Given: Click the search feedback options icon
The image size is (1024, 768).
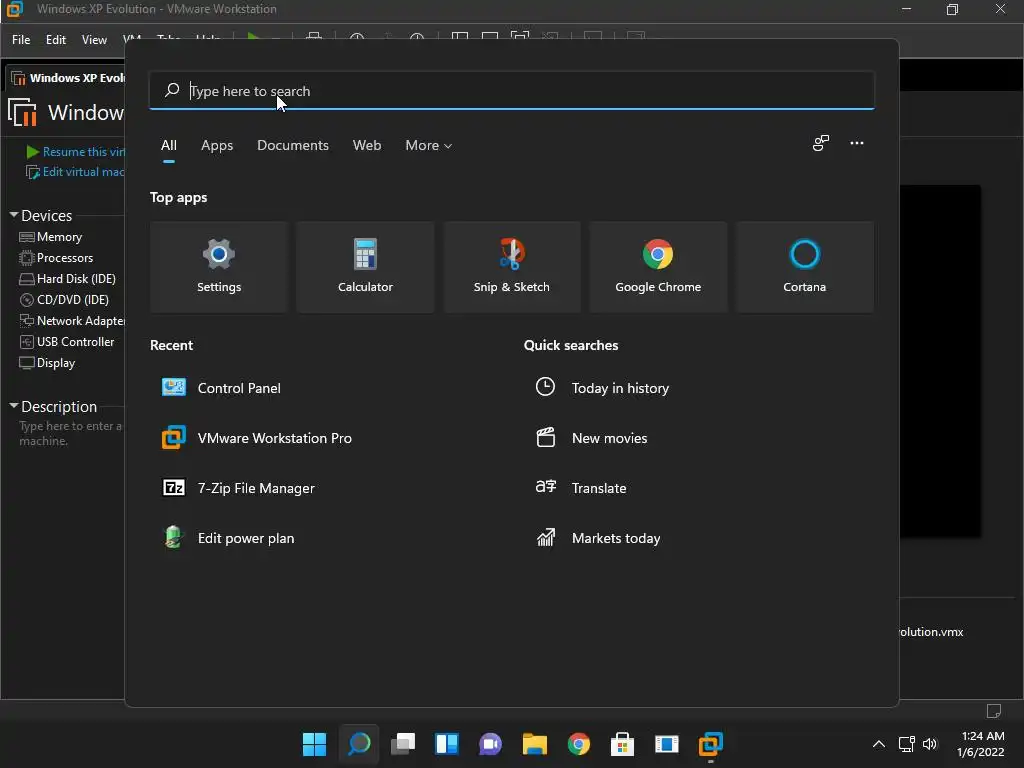Looking at the screenshot, I should pyautogui.click(x=821, y=143).
